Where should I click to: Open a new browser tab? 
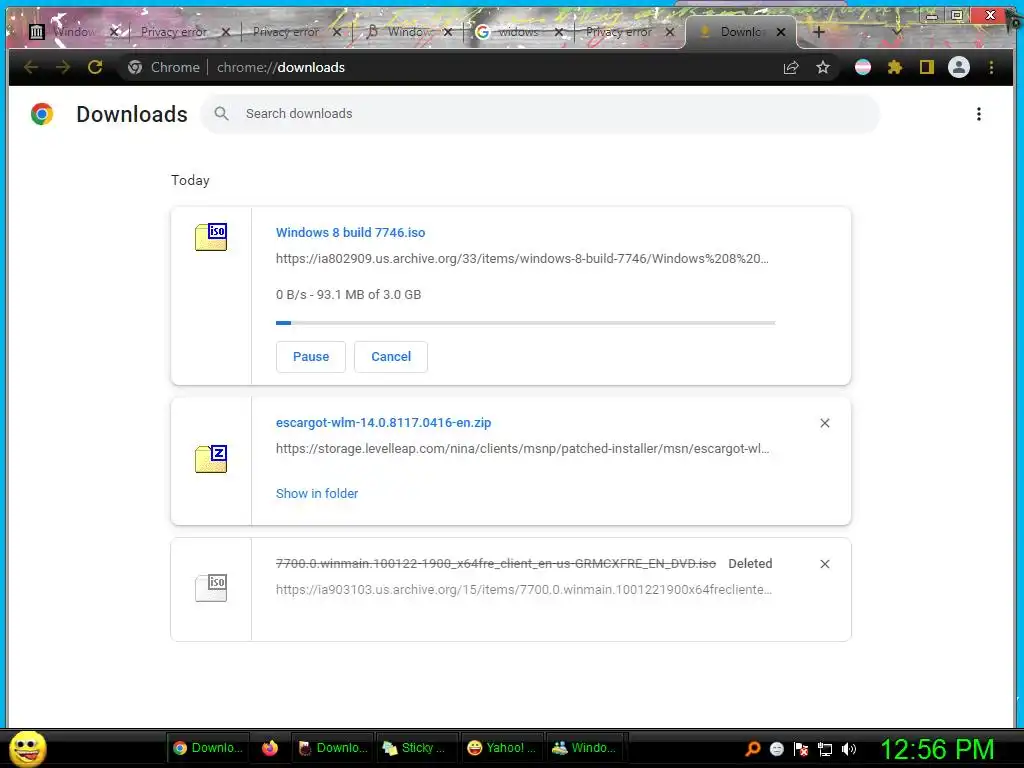coord(818,31)
